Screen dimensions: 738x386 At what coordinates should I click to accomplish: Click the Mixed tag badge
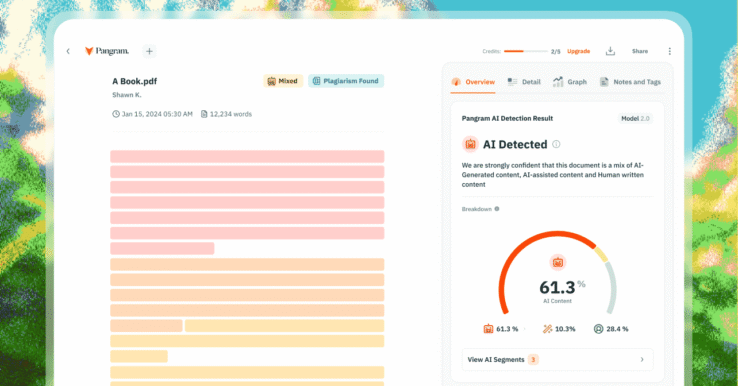point(283,81)
